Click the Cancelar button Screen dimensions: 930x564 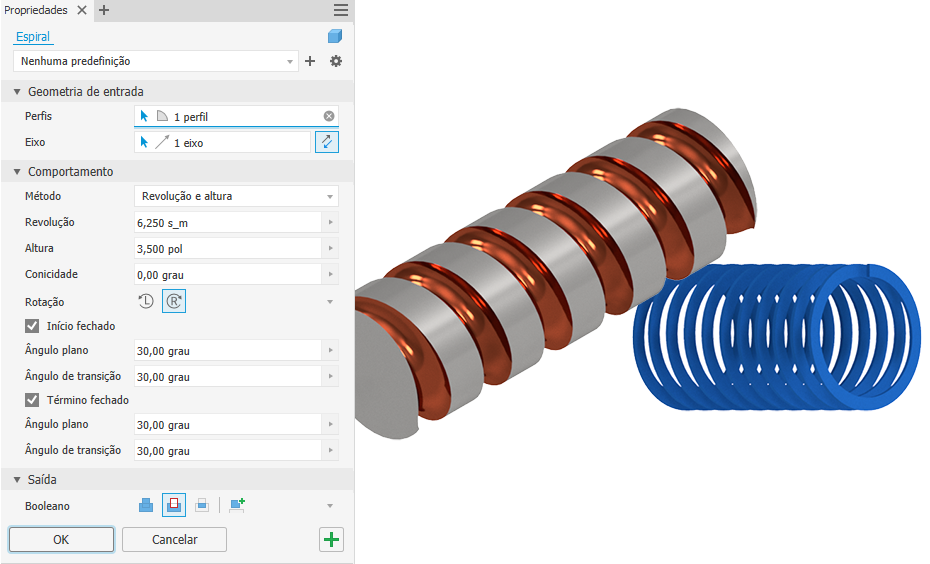[x=174, y=540]
